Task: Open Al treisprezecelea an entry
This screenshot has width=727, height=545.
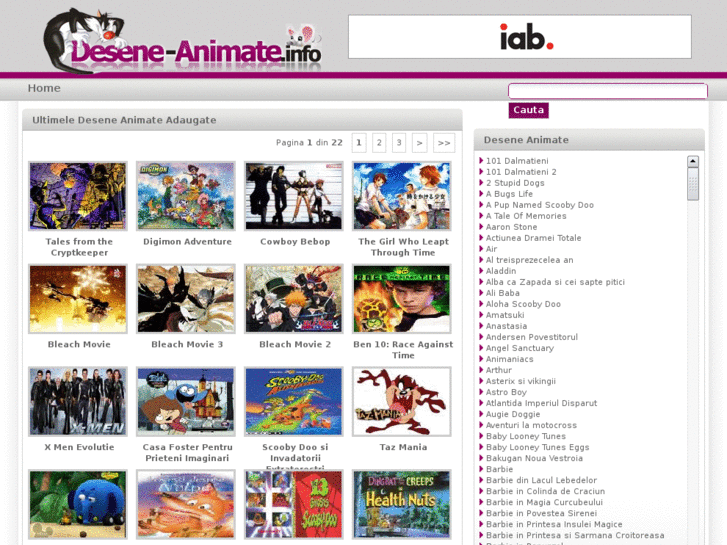Action: point(529,260)
